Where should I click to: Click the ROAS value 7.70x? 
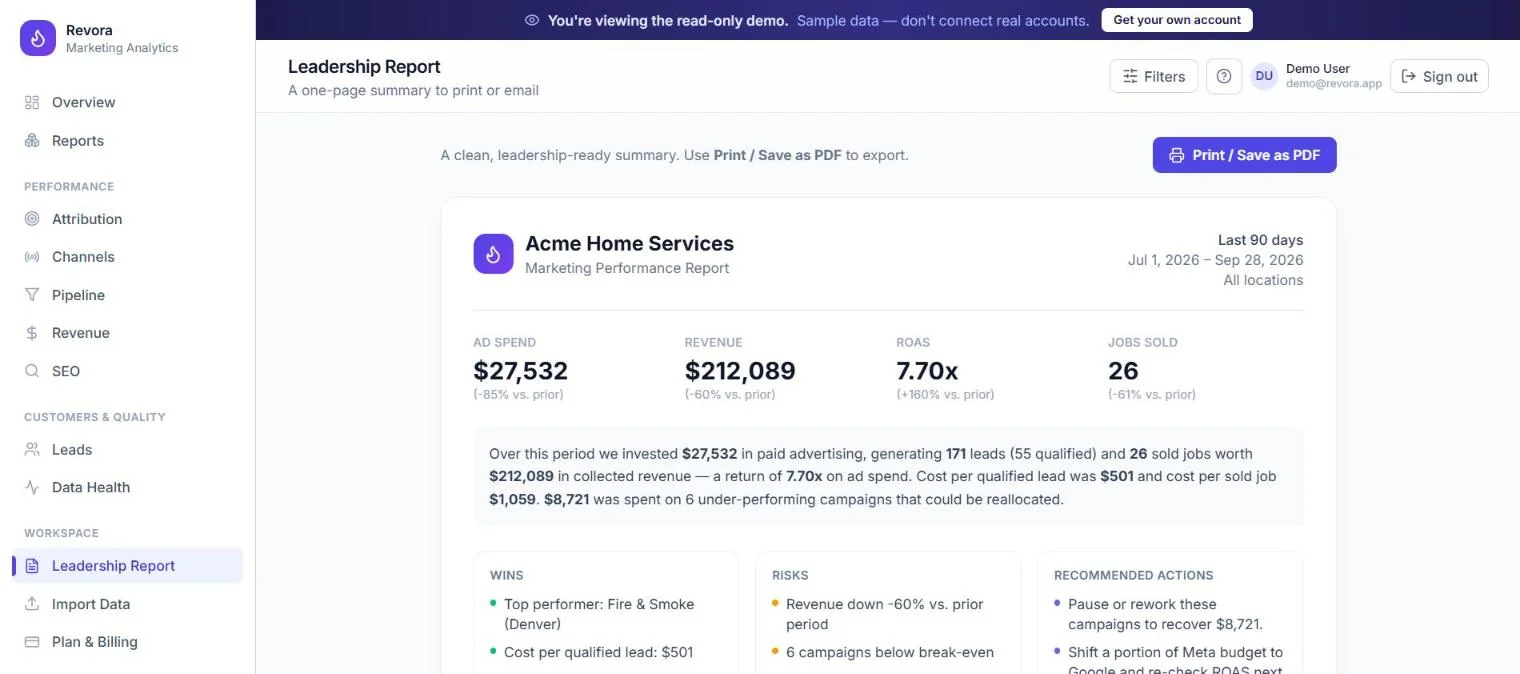[x=927, y=371]
